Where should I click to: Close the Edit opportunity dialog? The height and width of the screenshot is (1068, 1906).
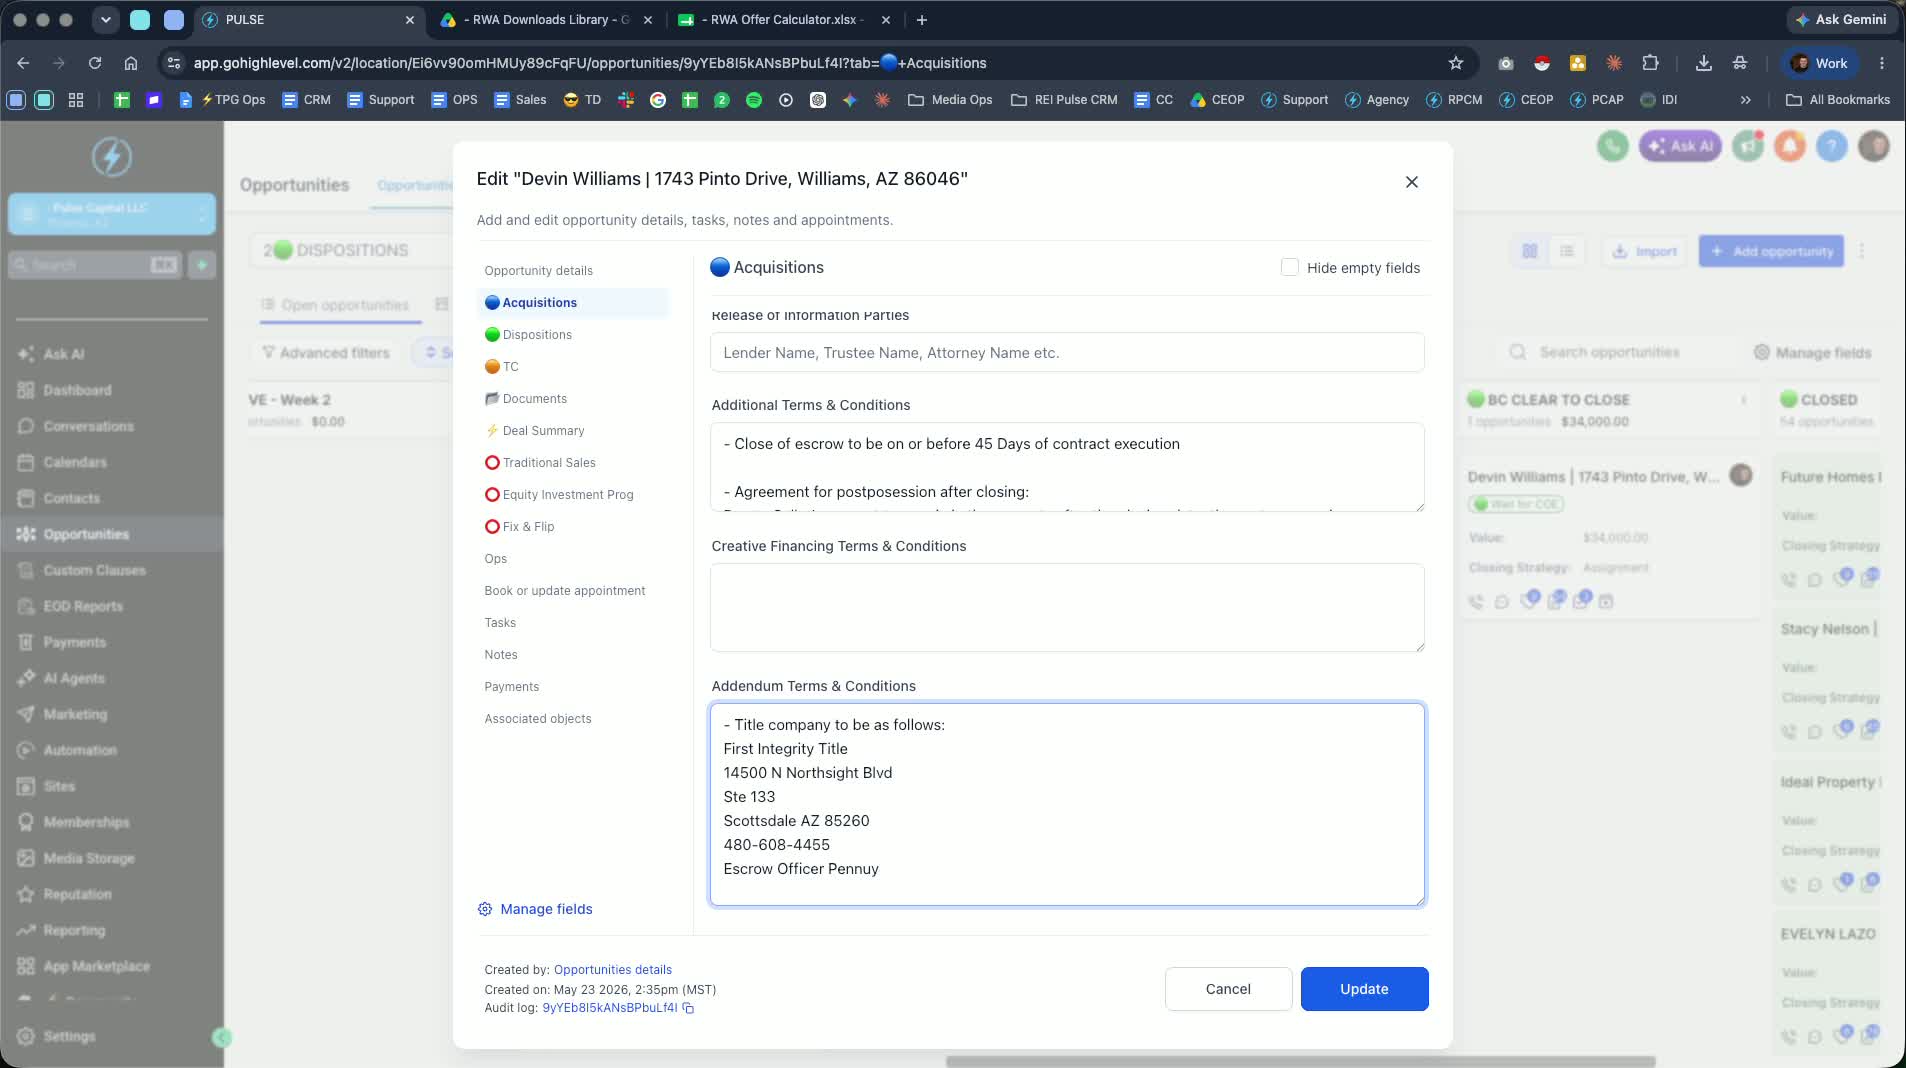[x=1411, y=182]
